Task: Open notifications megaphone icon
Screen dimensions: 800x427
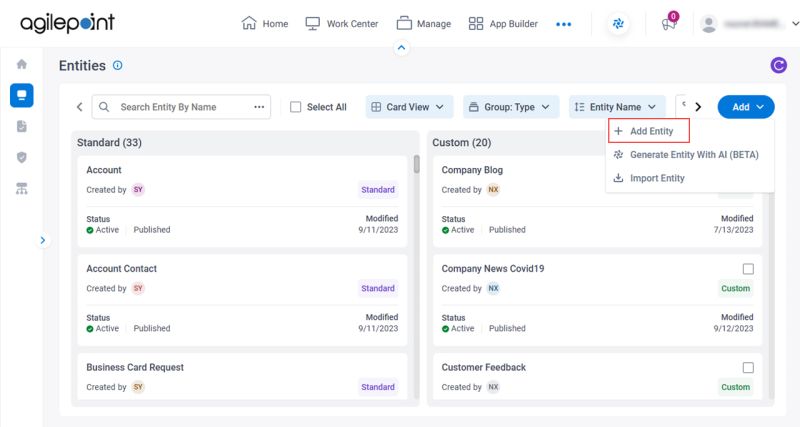Action: point(669,23)
